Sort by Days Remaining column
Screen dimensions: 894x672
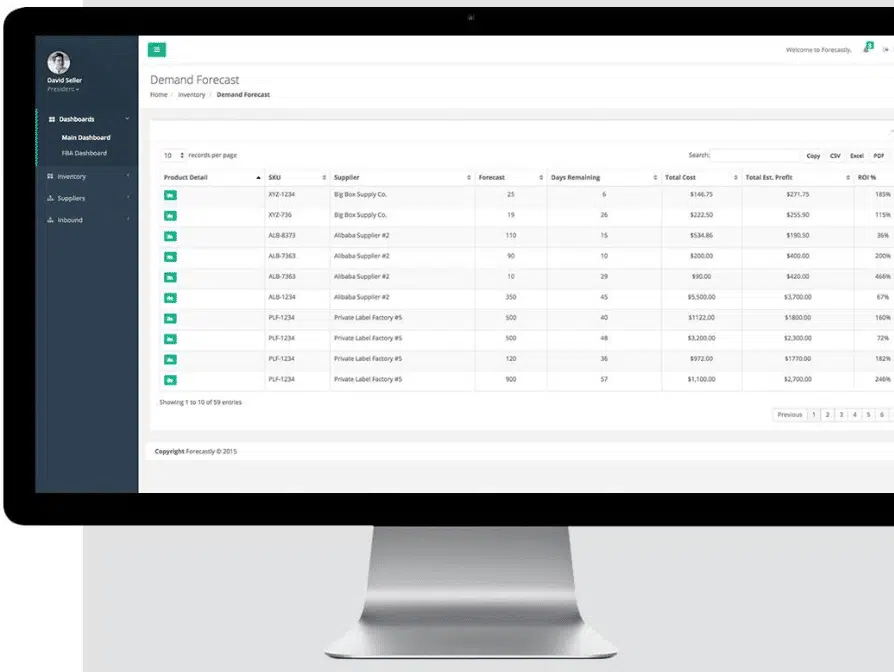(604, 177)
